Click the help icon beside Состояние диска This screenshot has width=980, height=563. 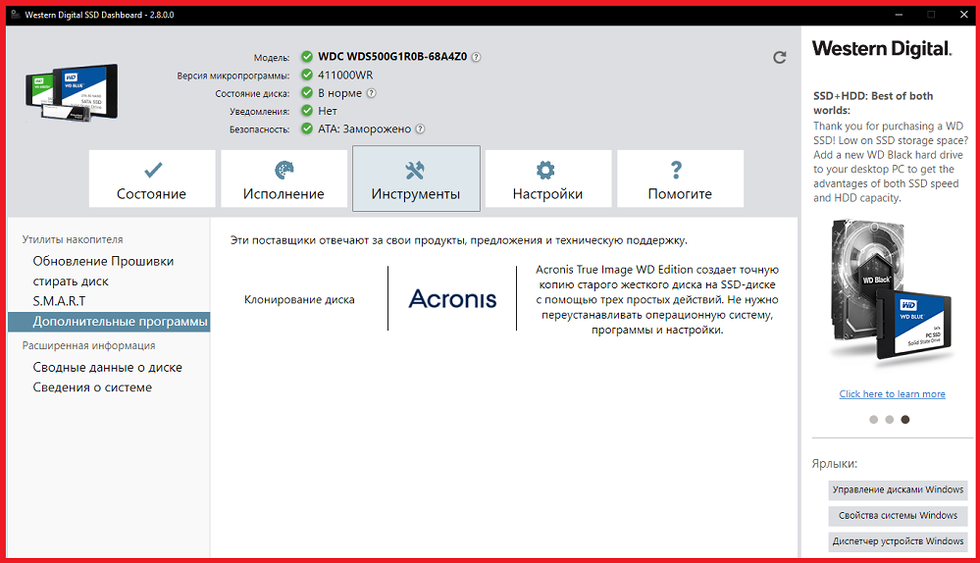point(371,93)
